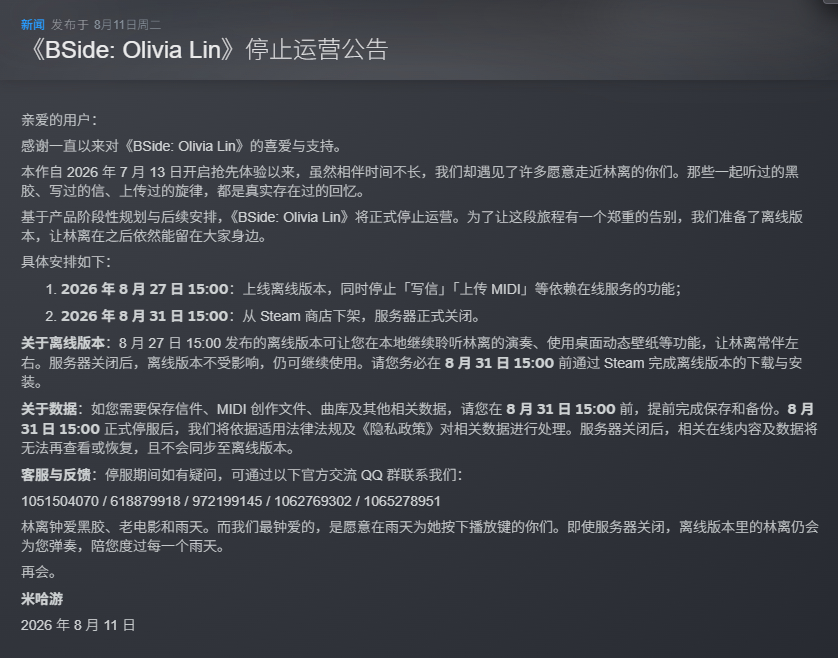Click the 《隐私政策》 privacy policy text
This screenshot has height=658, width=838.
(397, 429)
